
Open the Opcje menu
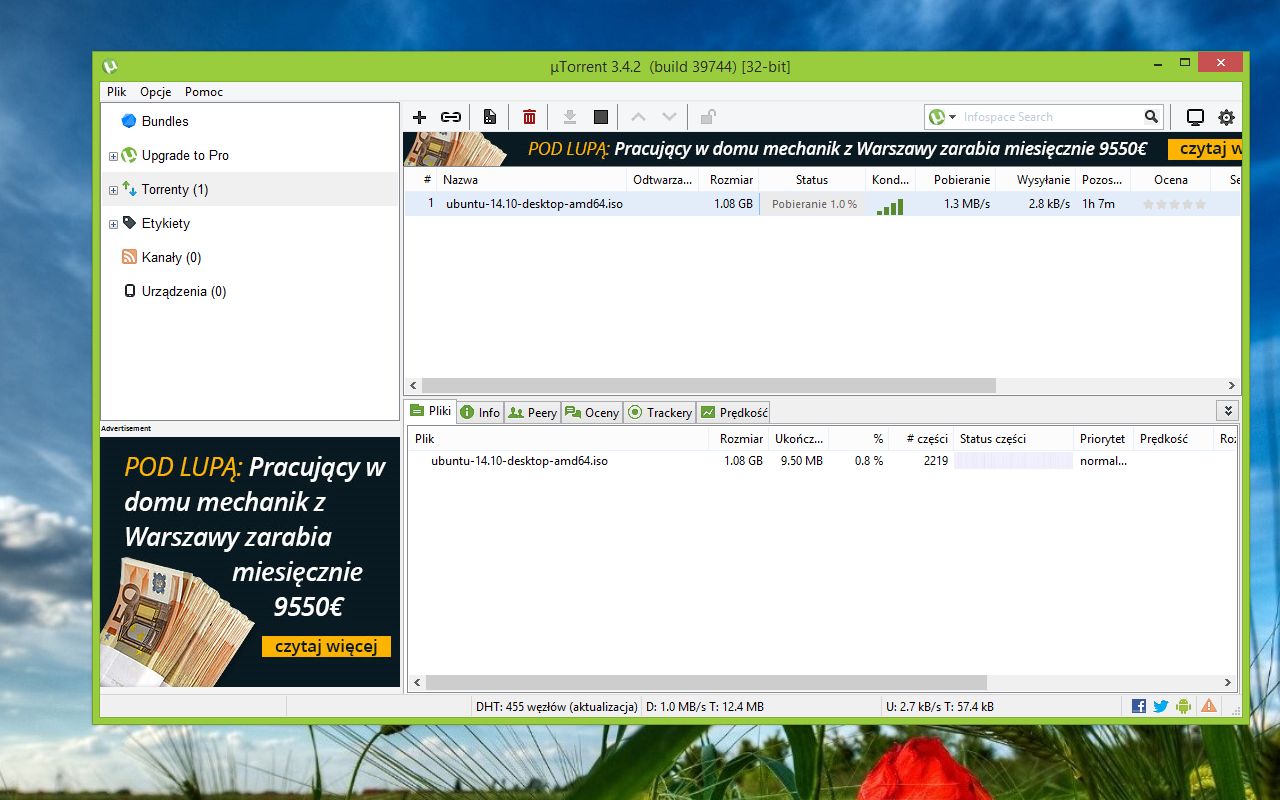coord(156,91)
